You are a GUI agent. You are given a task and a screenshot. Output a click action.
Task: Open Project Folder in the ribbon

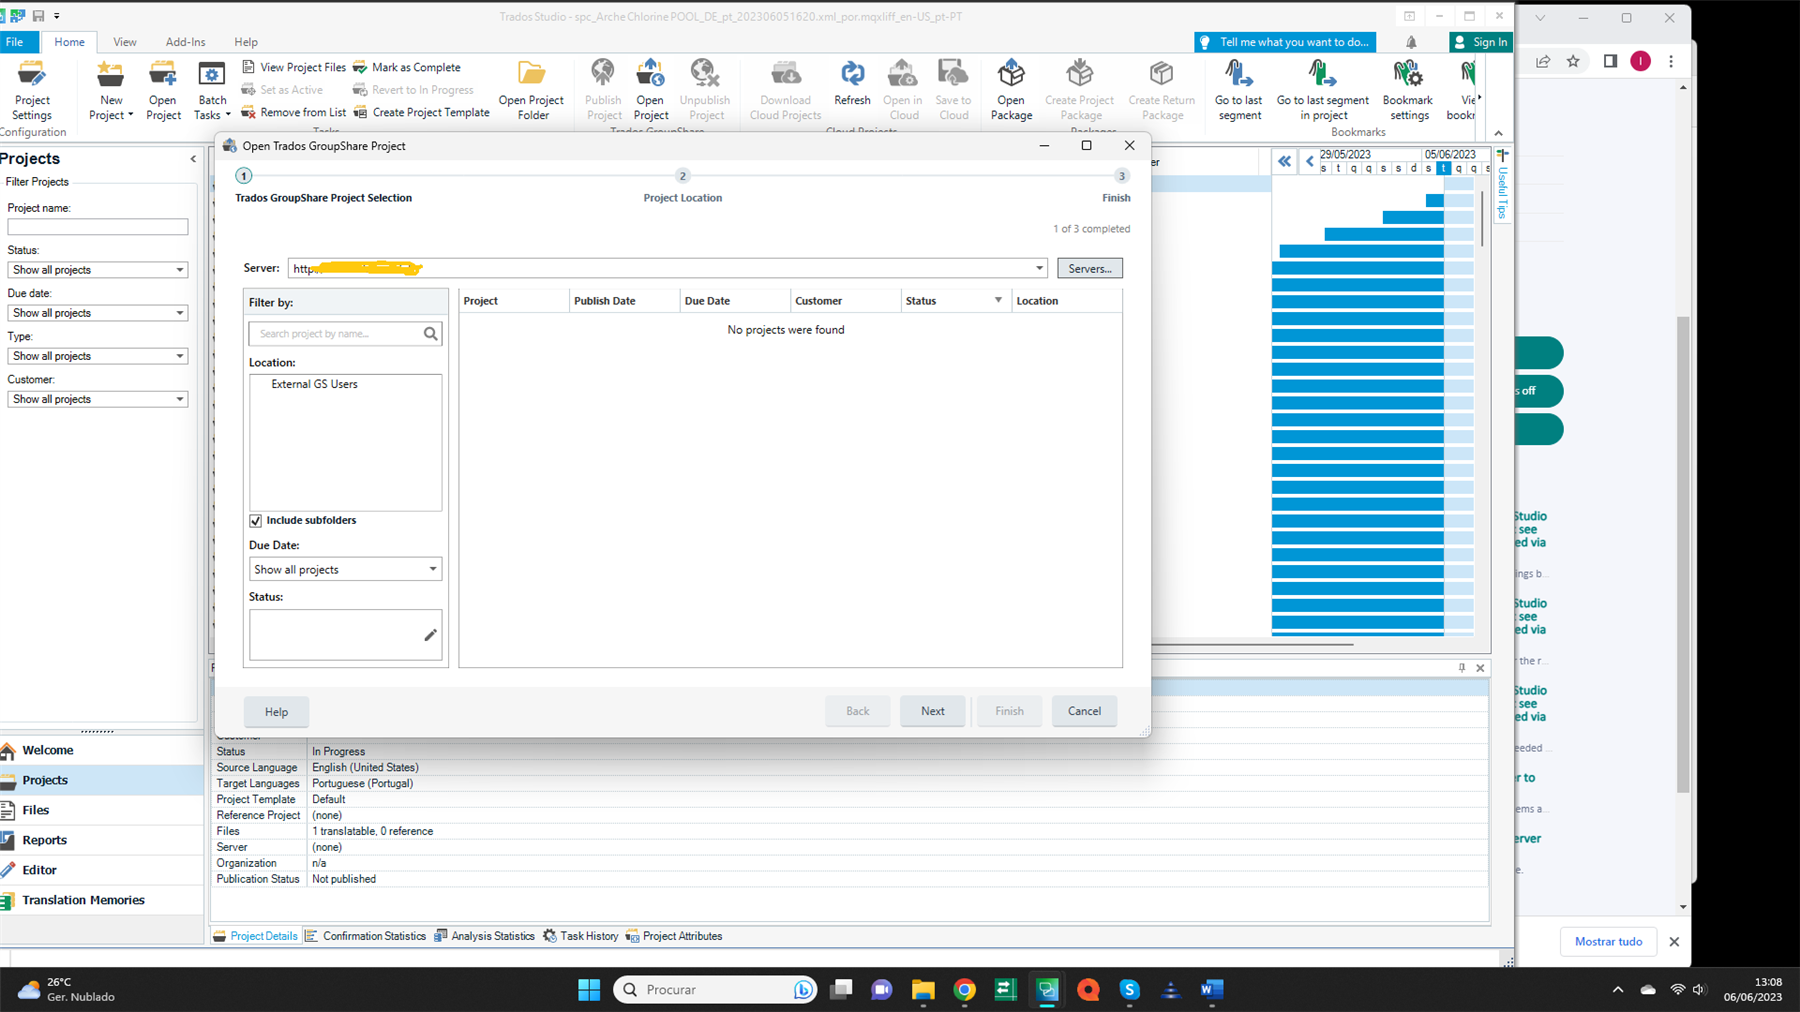(x=532, y=90)
